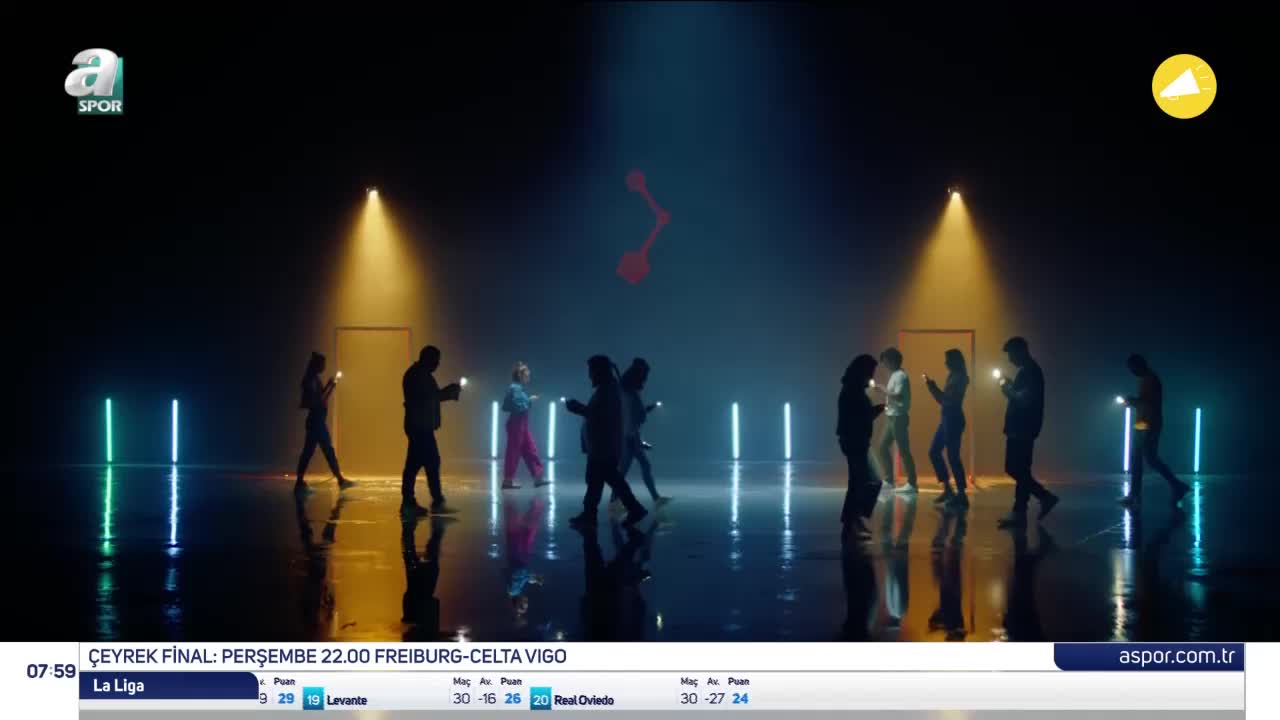Click Real Oviedo's 26 points value
Screen dimensions: 1280x720
[x=512, y=699]
